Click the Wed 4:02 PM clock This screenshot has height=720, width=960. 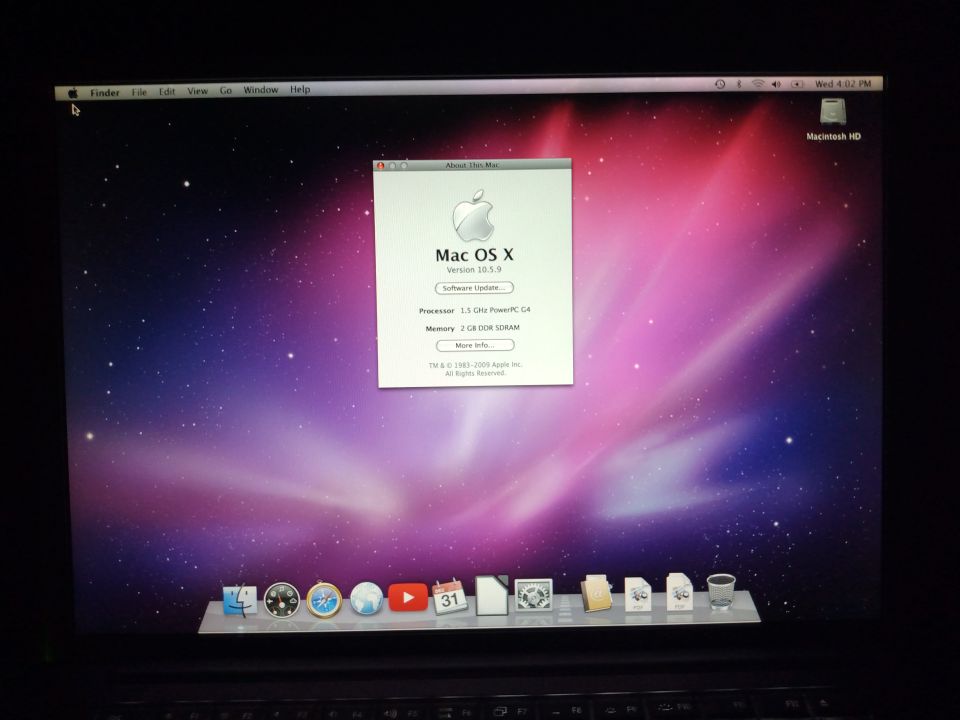tap(842, 83)
